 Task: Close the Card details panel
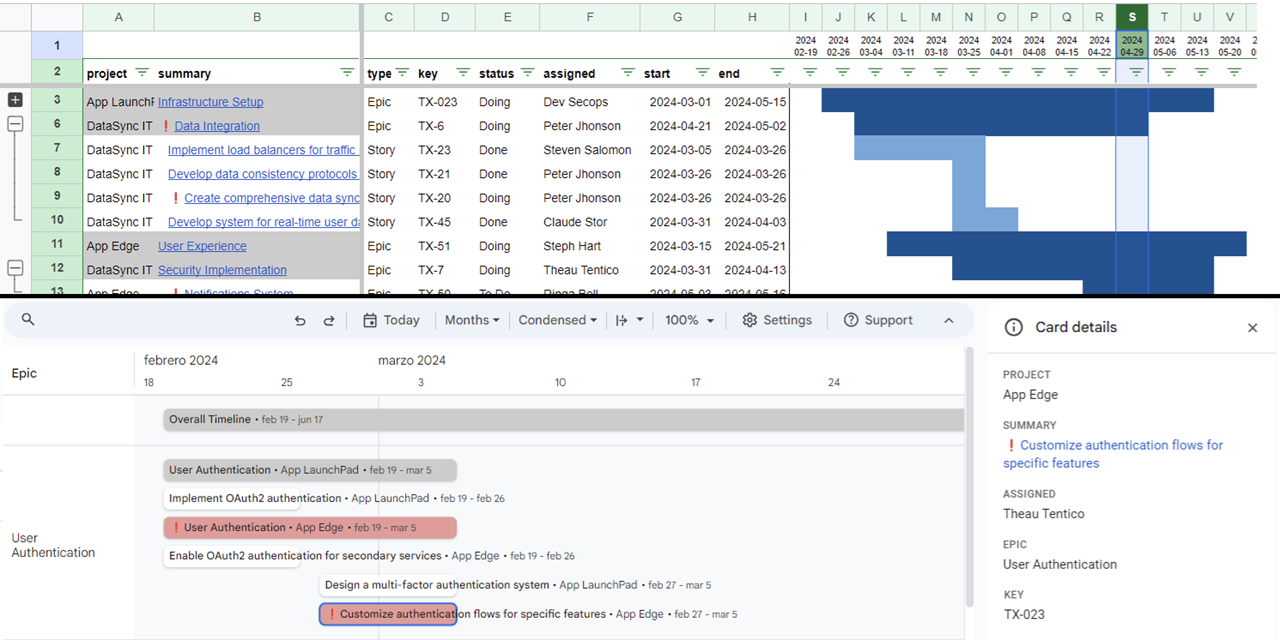(1252, 328)
